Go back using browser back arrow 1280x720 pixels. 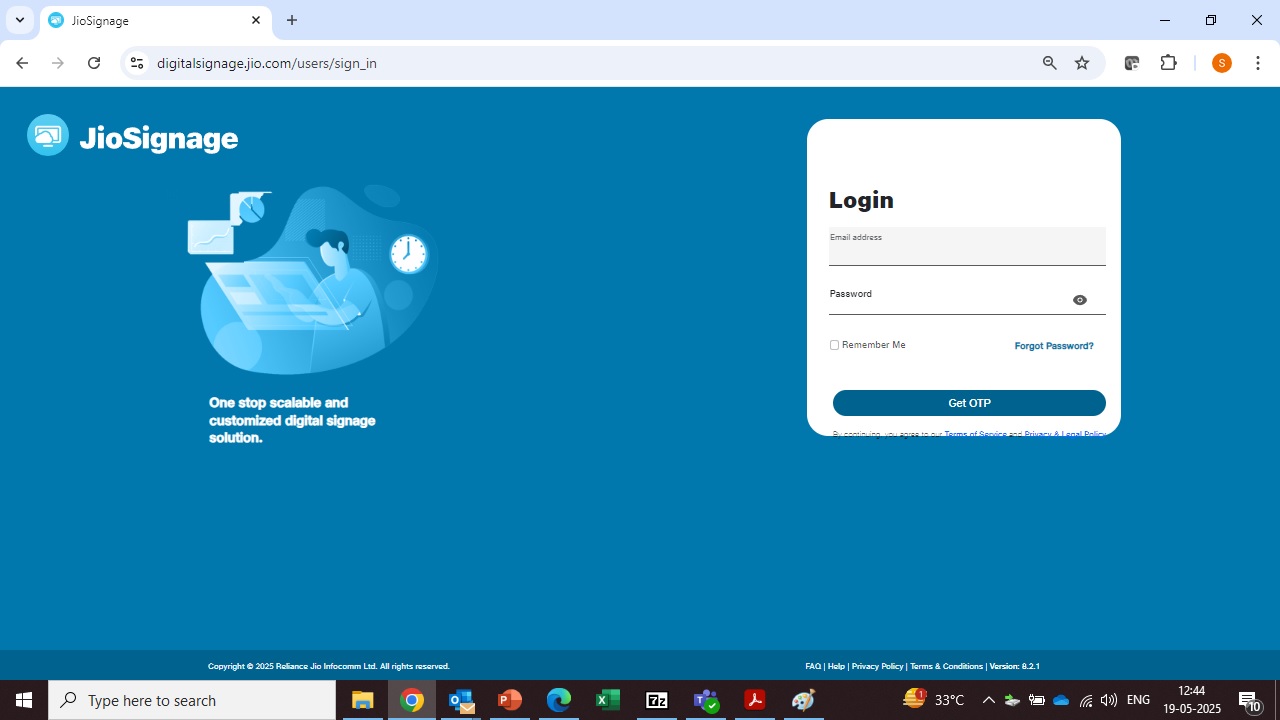point(22,63)
